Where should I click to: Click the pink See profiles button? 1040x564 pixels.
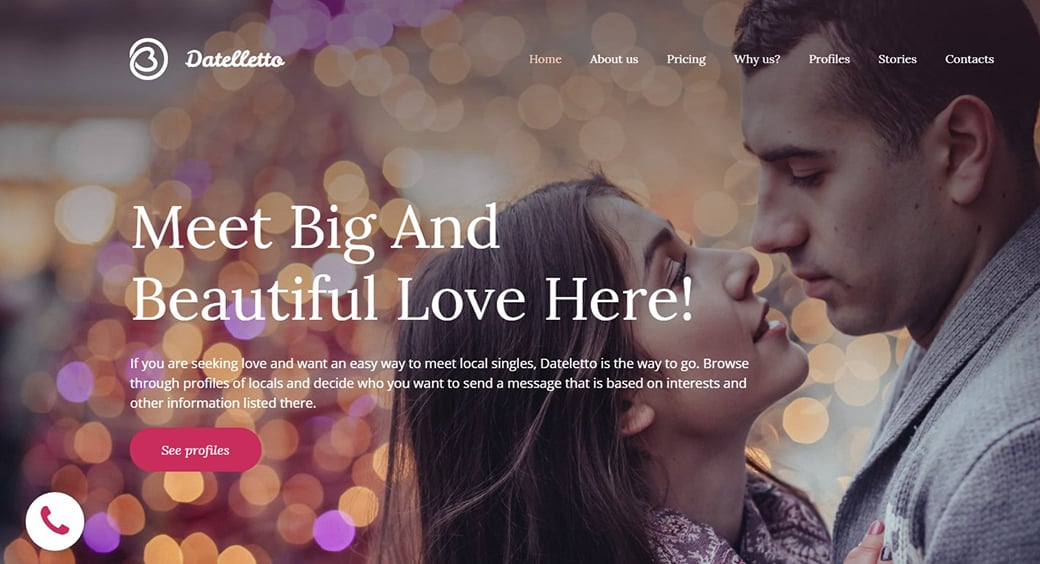point(196,450)
